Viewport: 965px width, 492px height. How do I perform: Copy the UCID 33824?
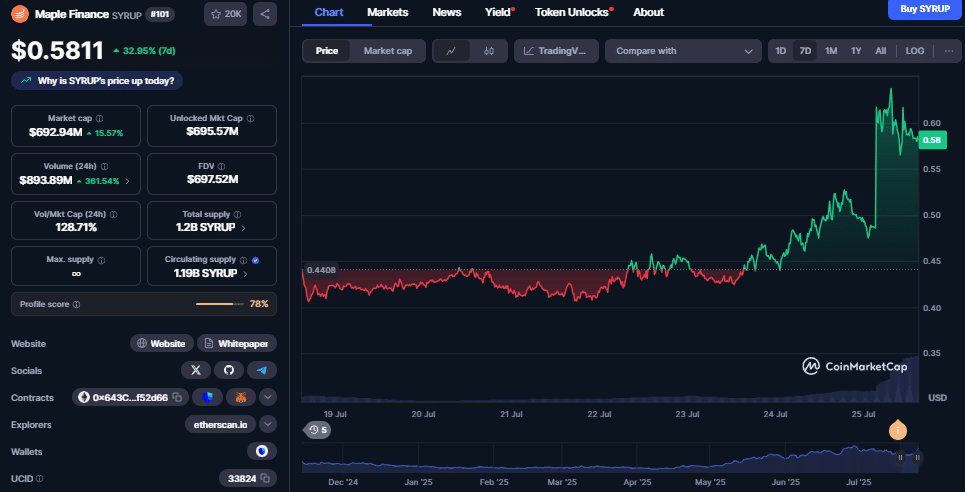(265, 478)
